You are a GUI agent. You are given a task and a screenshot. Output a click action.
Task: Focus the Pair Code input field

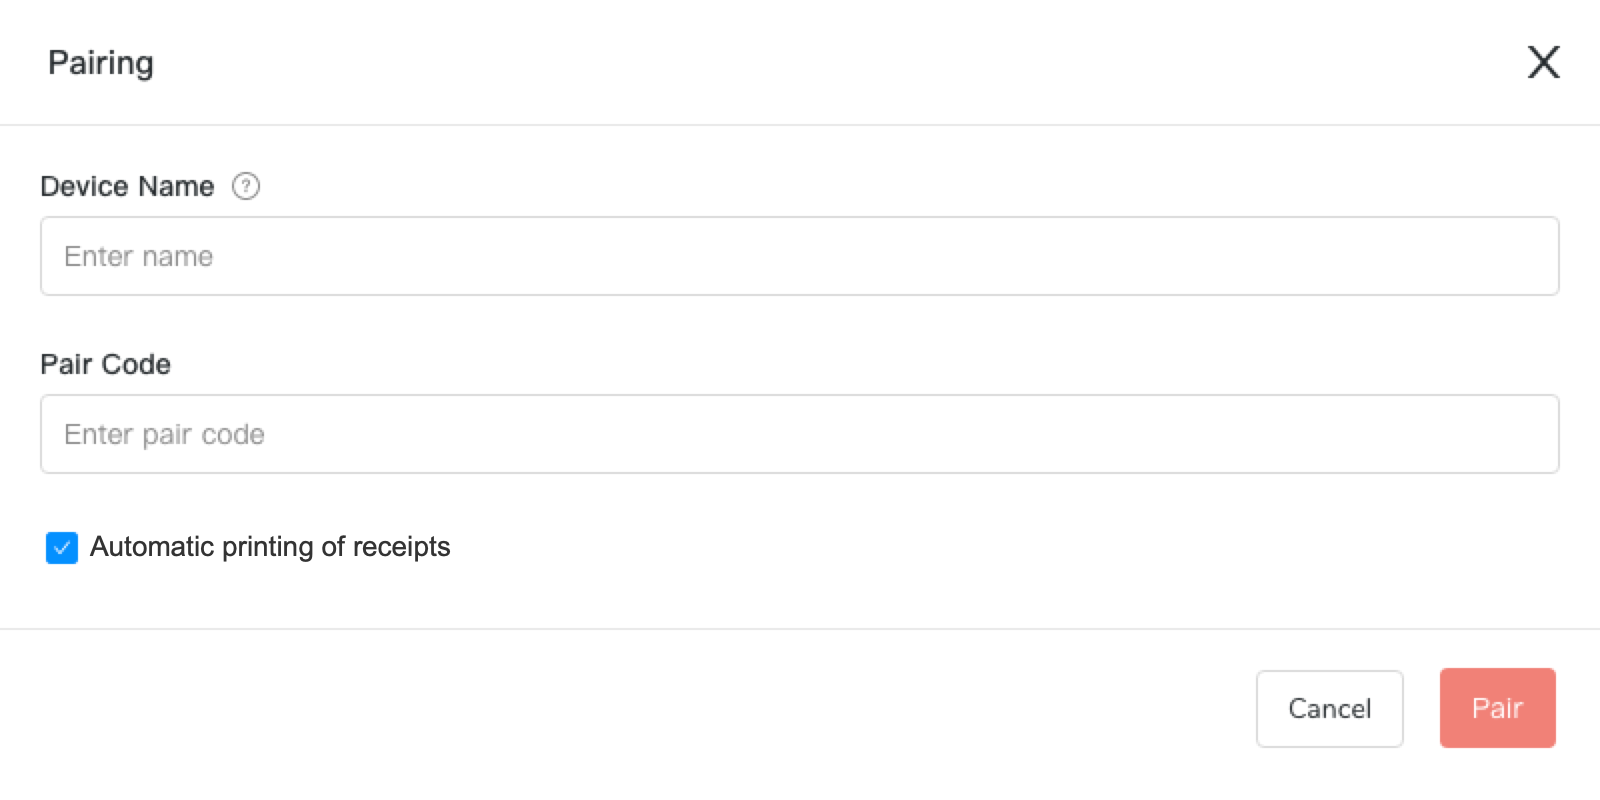coord(800,434)
